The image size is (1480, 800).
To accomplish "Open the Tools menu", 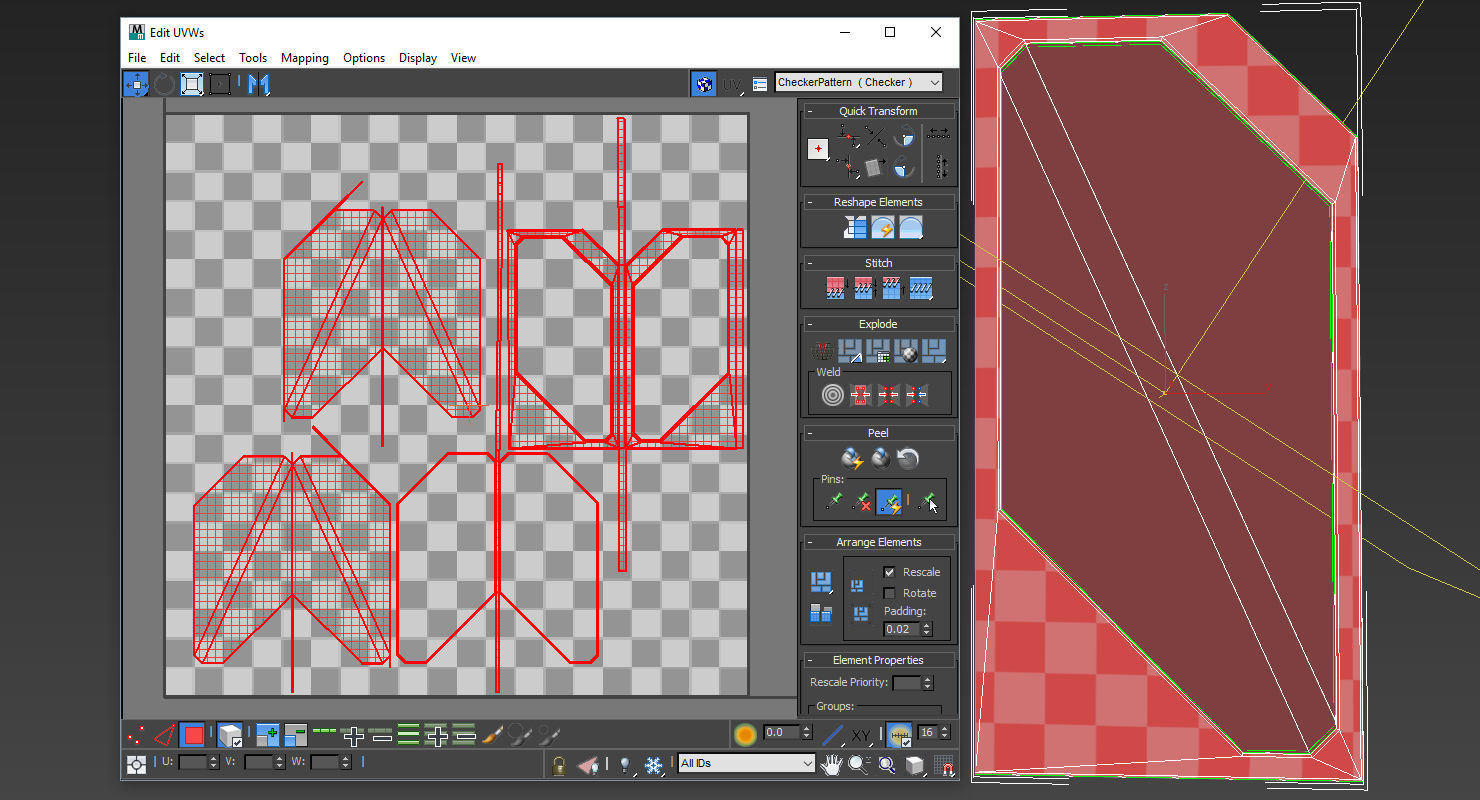I will pos(253,58).
